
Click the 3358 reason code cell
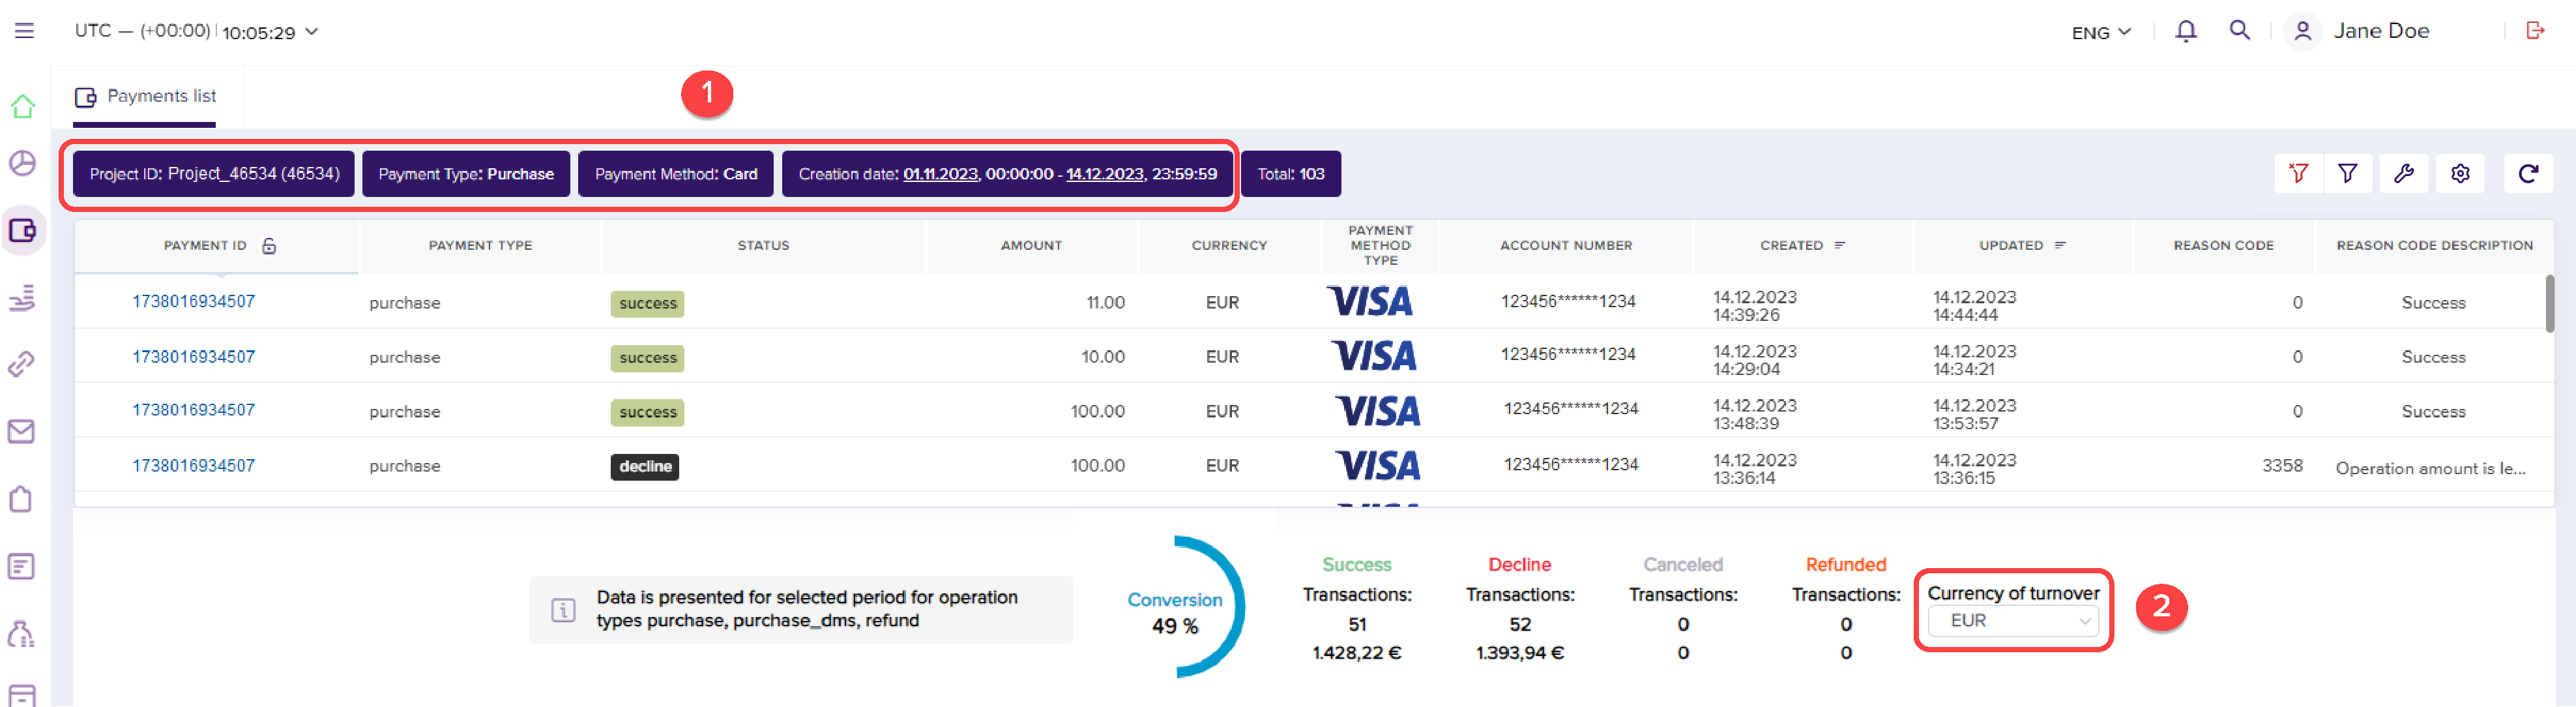2282,466
